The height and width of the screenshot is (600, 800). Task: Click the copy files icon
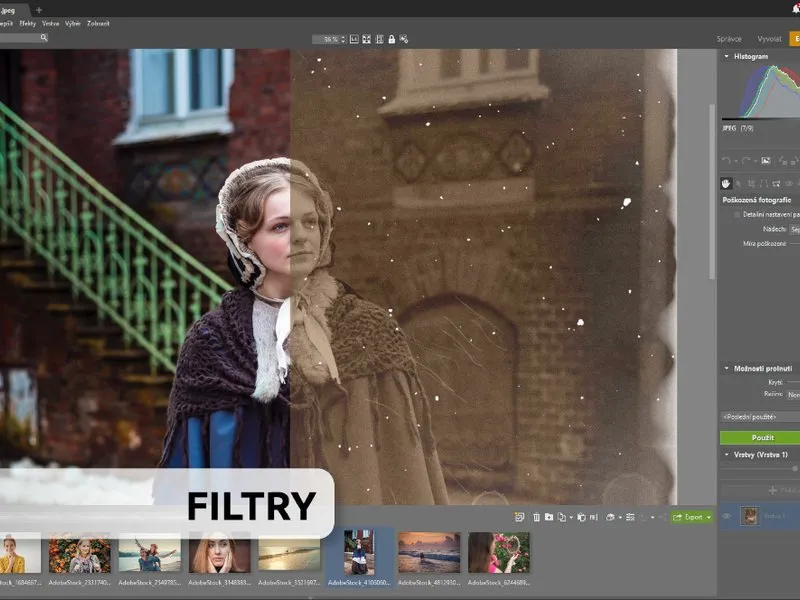pos(562,517)
